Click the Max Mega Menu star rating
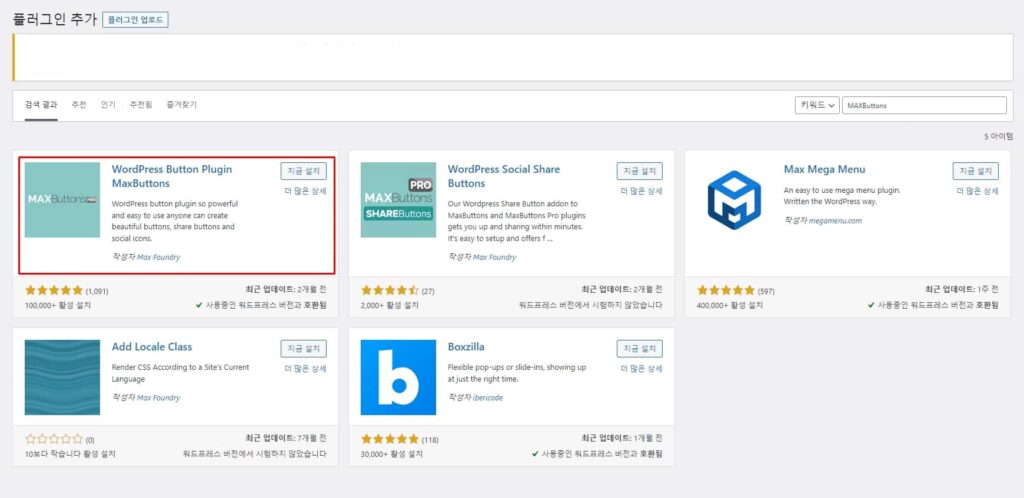This screenshot has width=1024, height=498. tap(726, 290)
